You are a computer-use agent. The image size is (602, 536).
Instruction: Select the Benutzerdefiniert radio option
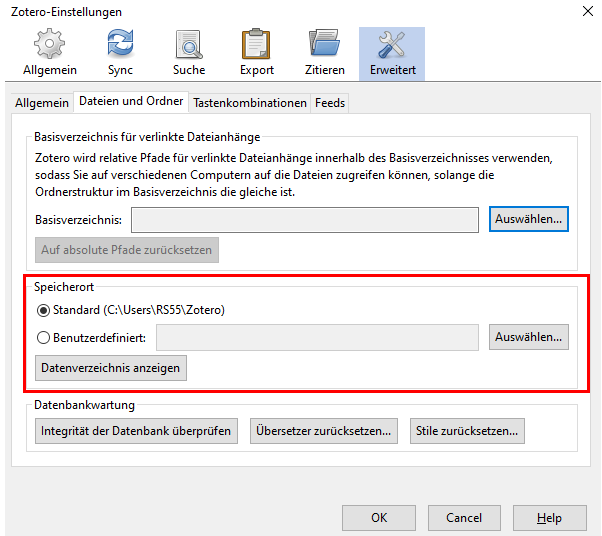click(43, 338)
